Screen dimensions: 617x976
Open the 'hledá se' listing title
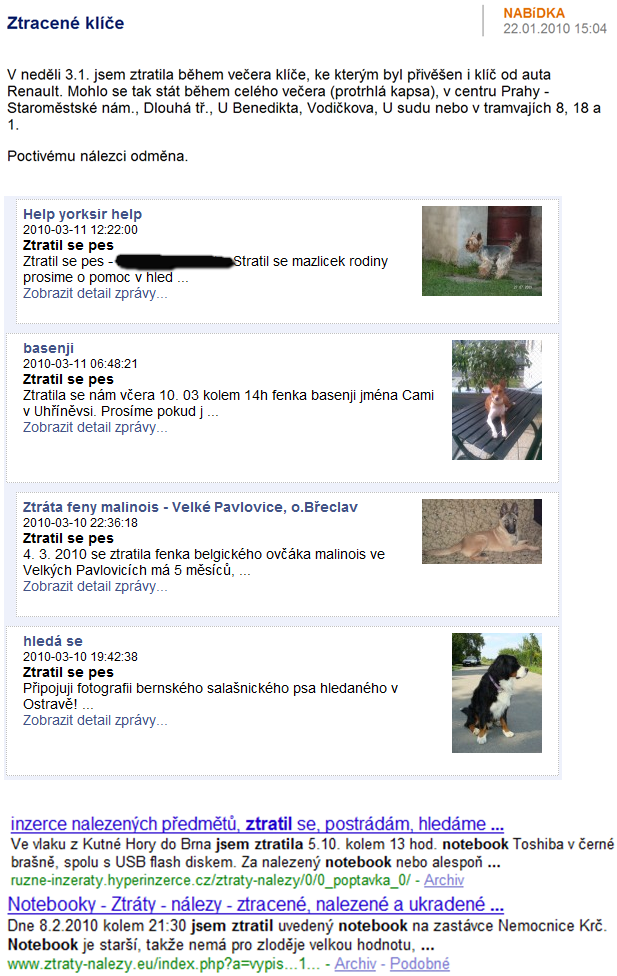[53, 641]
